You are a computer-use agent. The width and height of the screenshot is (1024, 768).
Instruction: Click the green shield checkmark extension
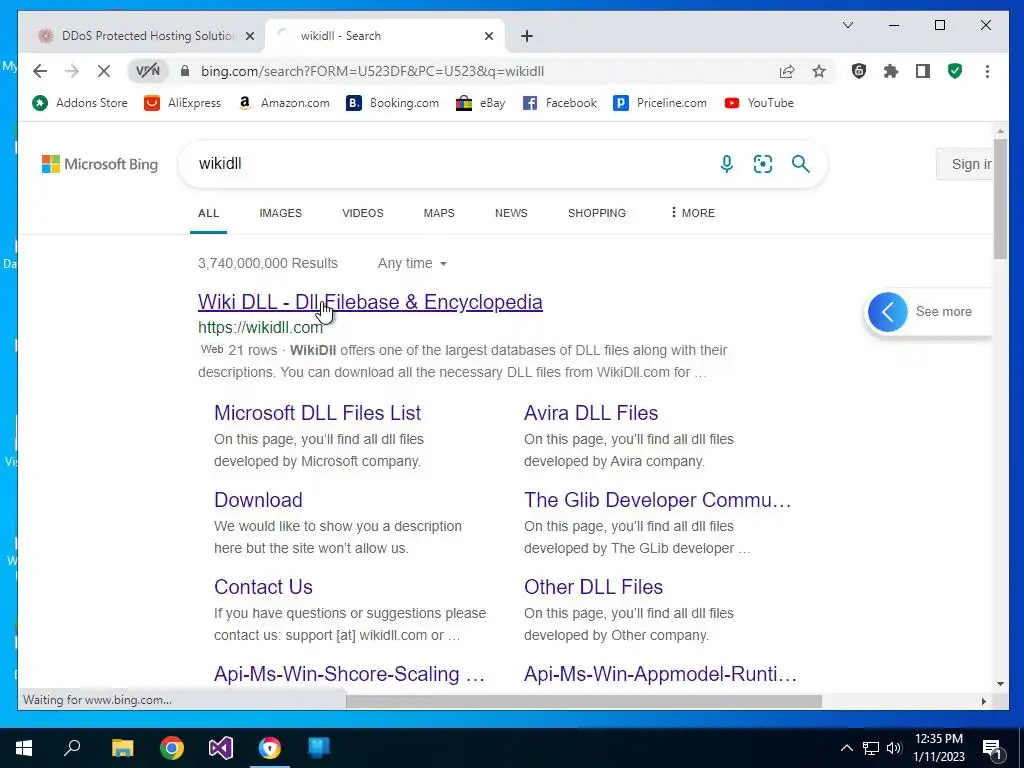[955, 71]
